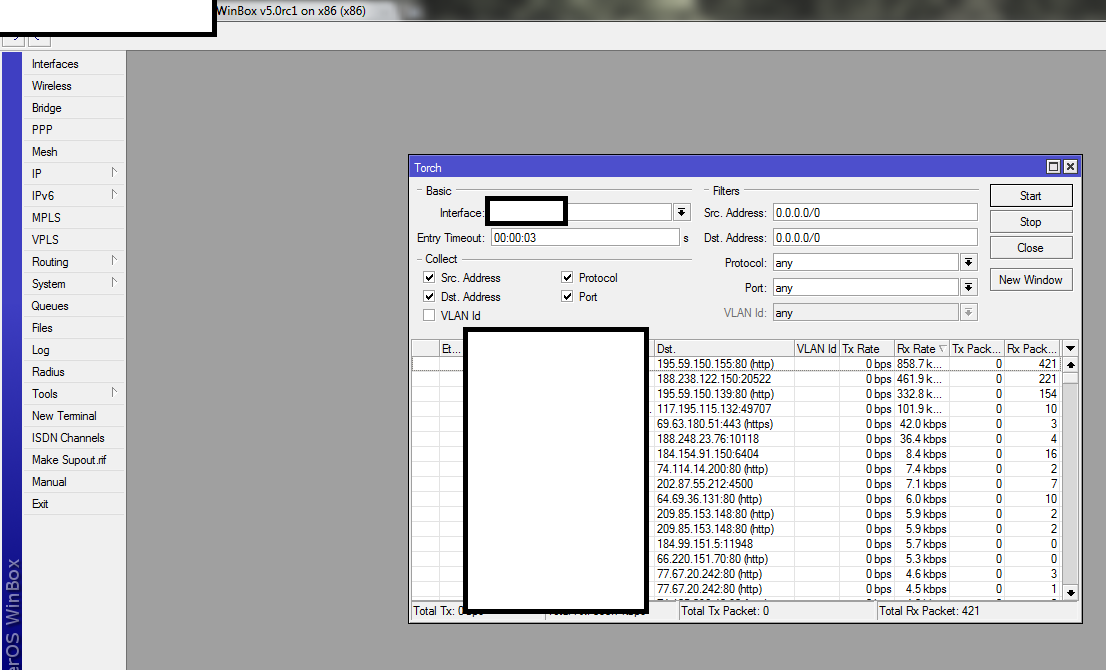The image size is (1106, 670).
Task: Toggle Port collect checkbox
Action: pyautogui.click(x=567, y=296)
